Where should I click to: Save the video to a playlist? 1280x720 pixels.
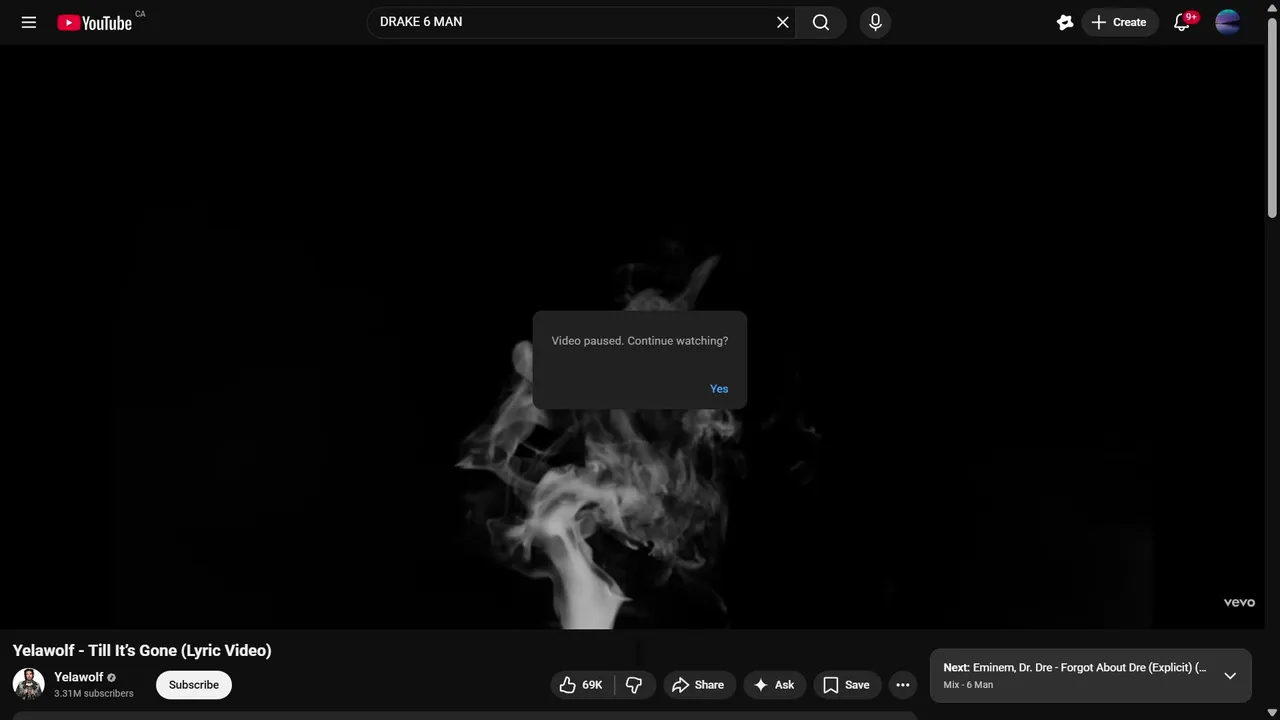tap(847, 685)
